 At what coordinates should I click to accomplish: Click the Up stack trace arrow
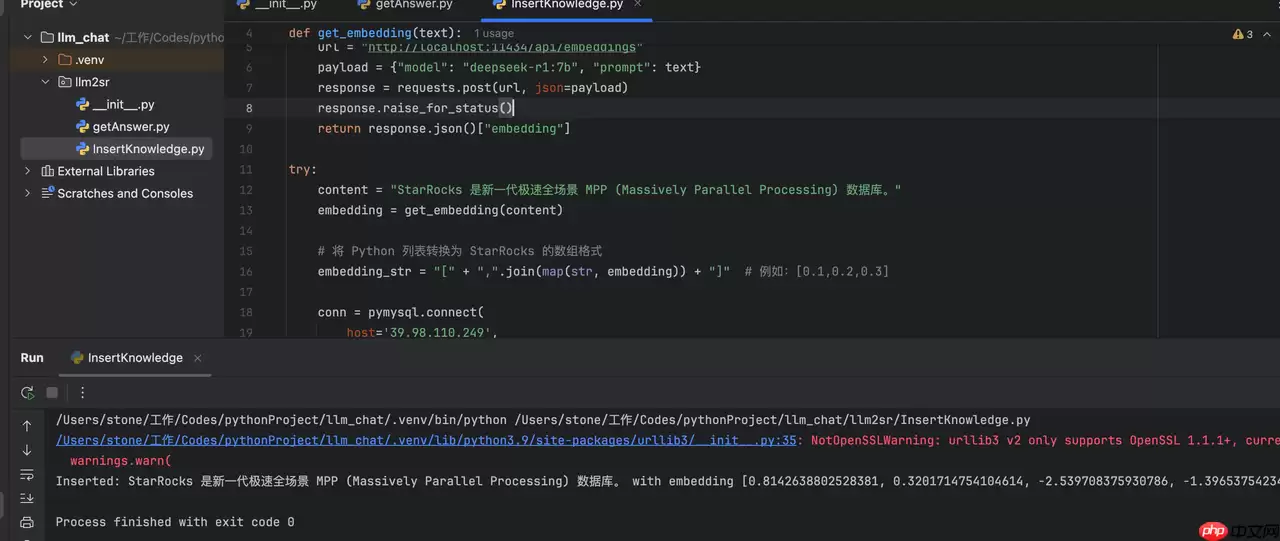tap(27, 425)
